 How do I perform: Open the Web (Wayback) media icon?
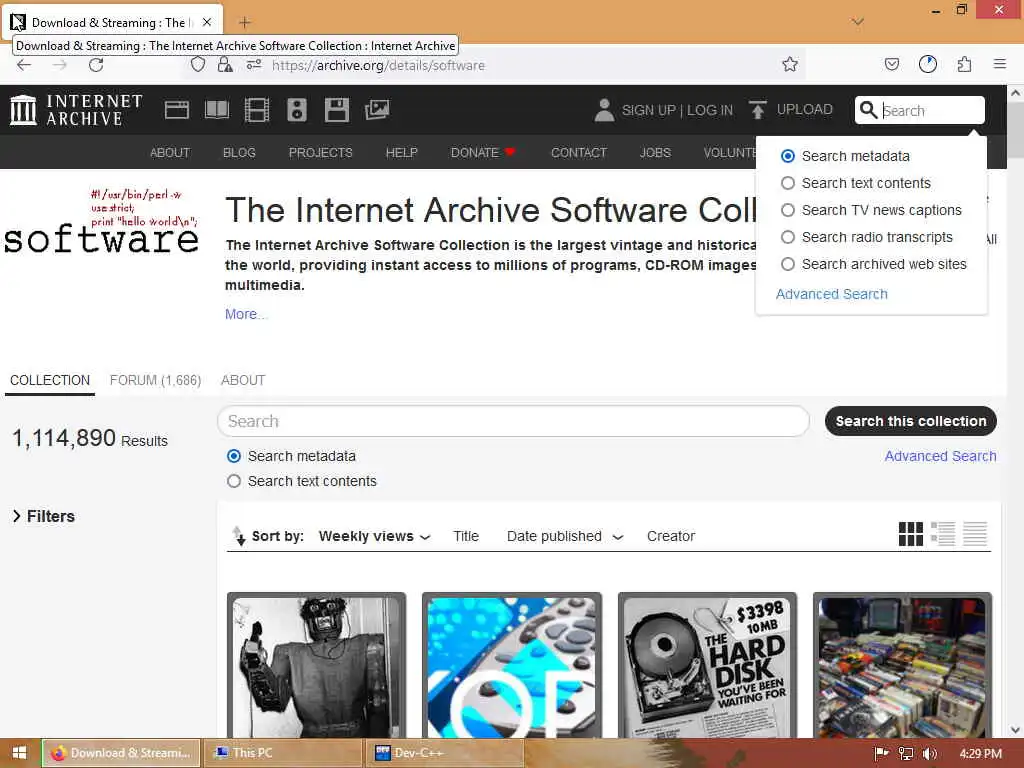click(176, 110)
